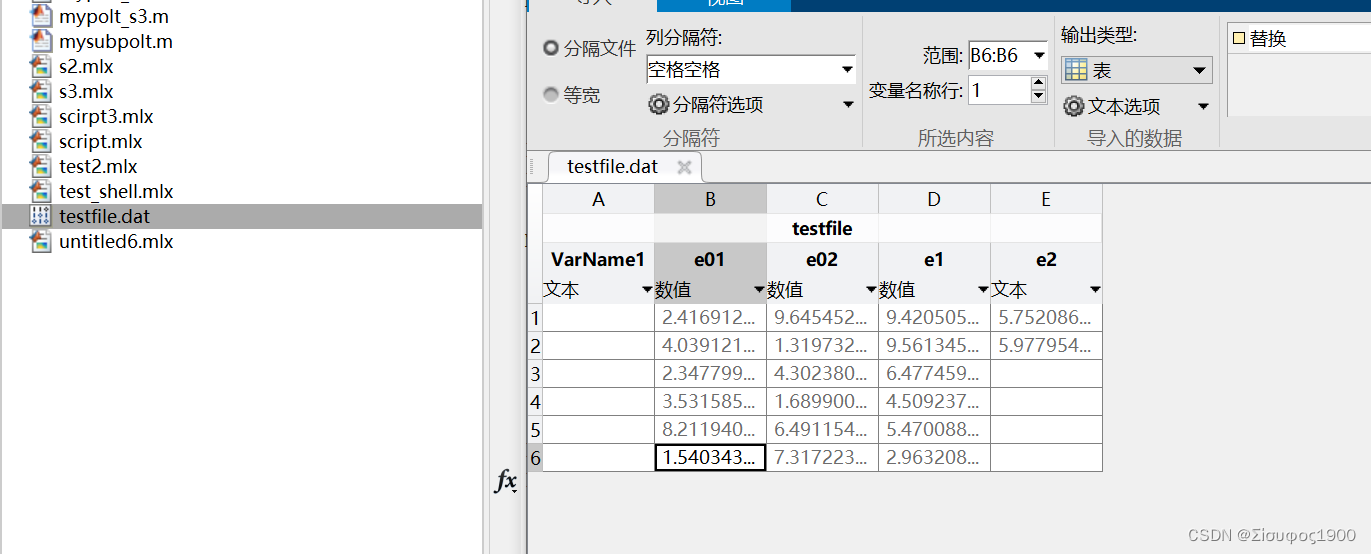
Task: Close the testfile.dat tab
Action: point(684,167)
